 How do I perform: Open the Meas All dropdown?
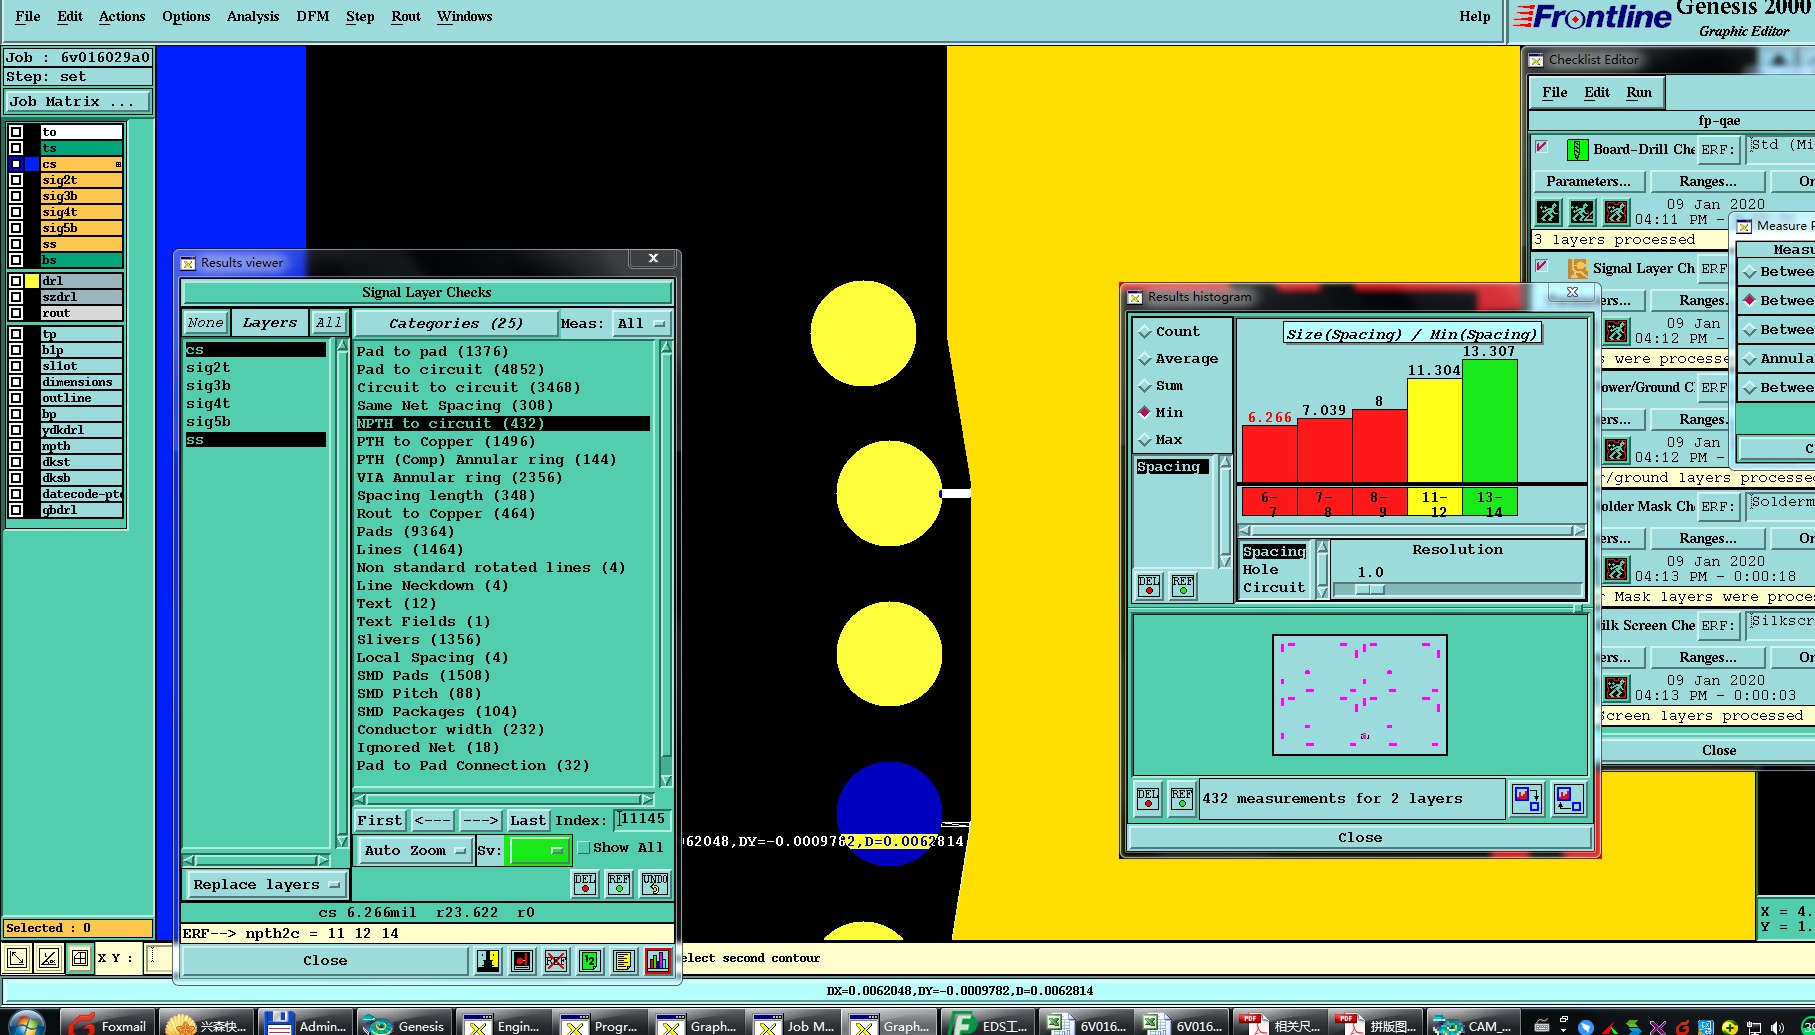click(x=641, y=324)
